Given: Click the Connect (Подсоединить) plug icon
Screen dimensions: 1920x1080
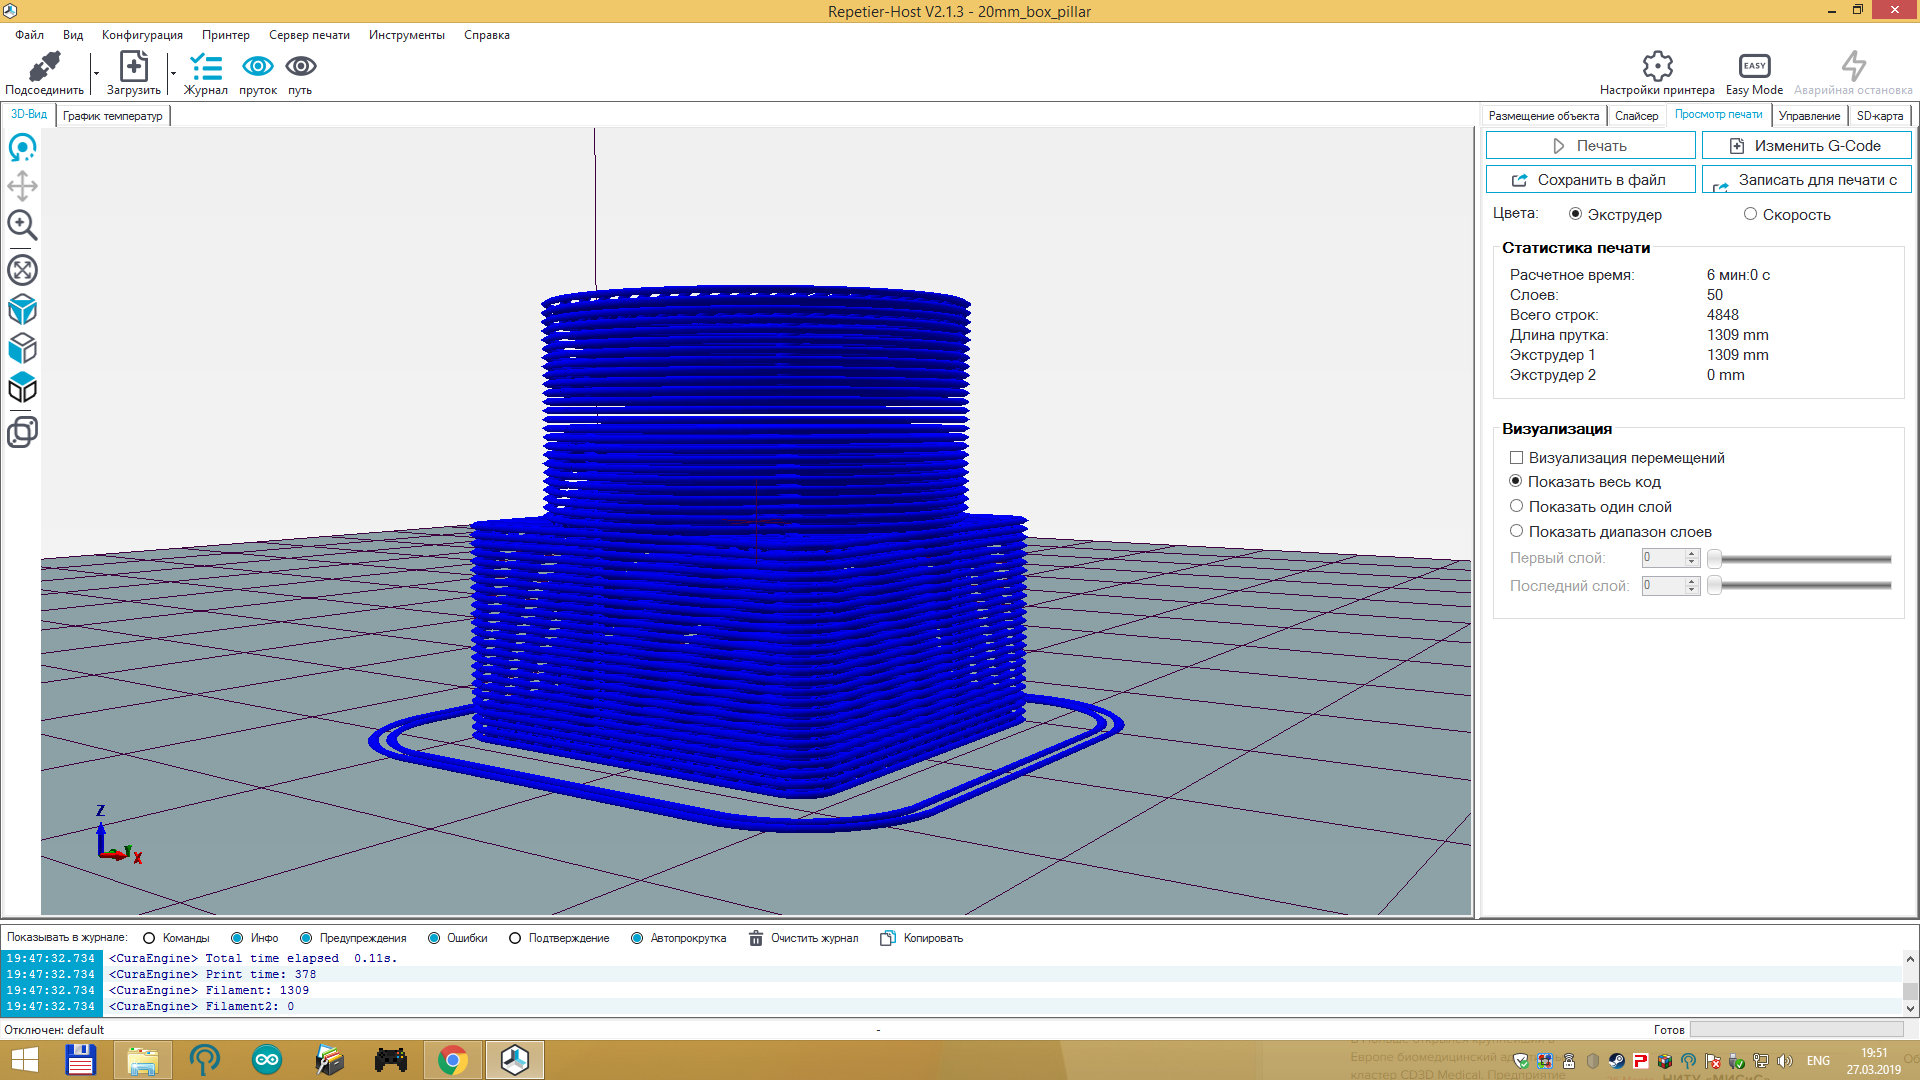Looking at the screenshot, I should 44,67.
